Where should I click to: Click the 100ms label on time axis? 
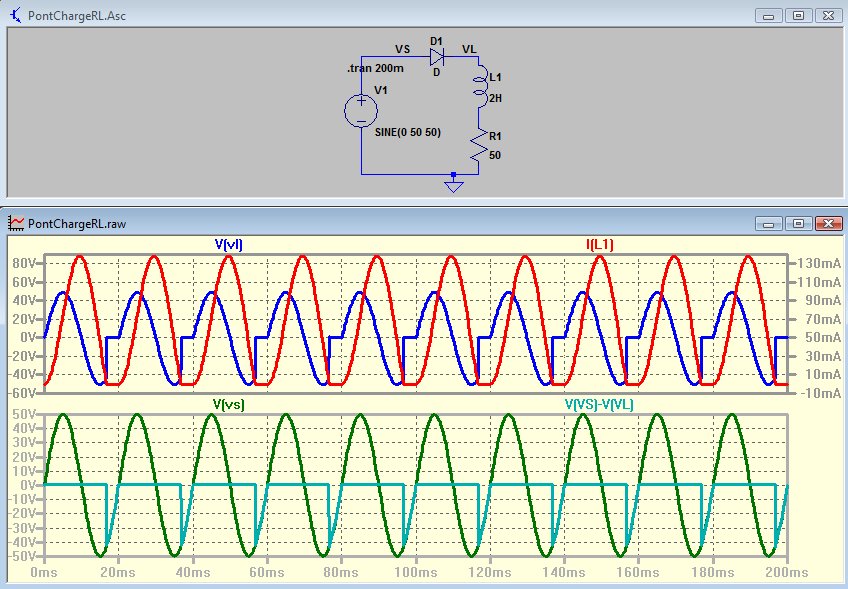click(x=415, y=573)
